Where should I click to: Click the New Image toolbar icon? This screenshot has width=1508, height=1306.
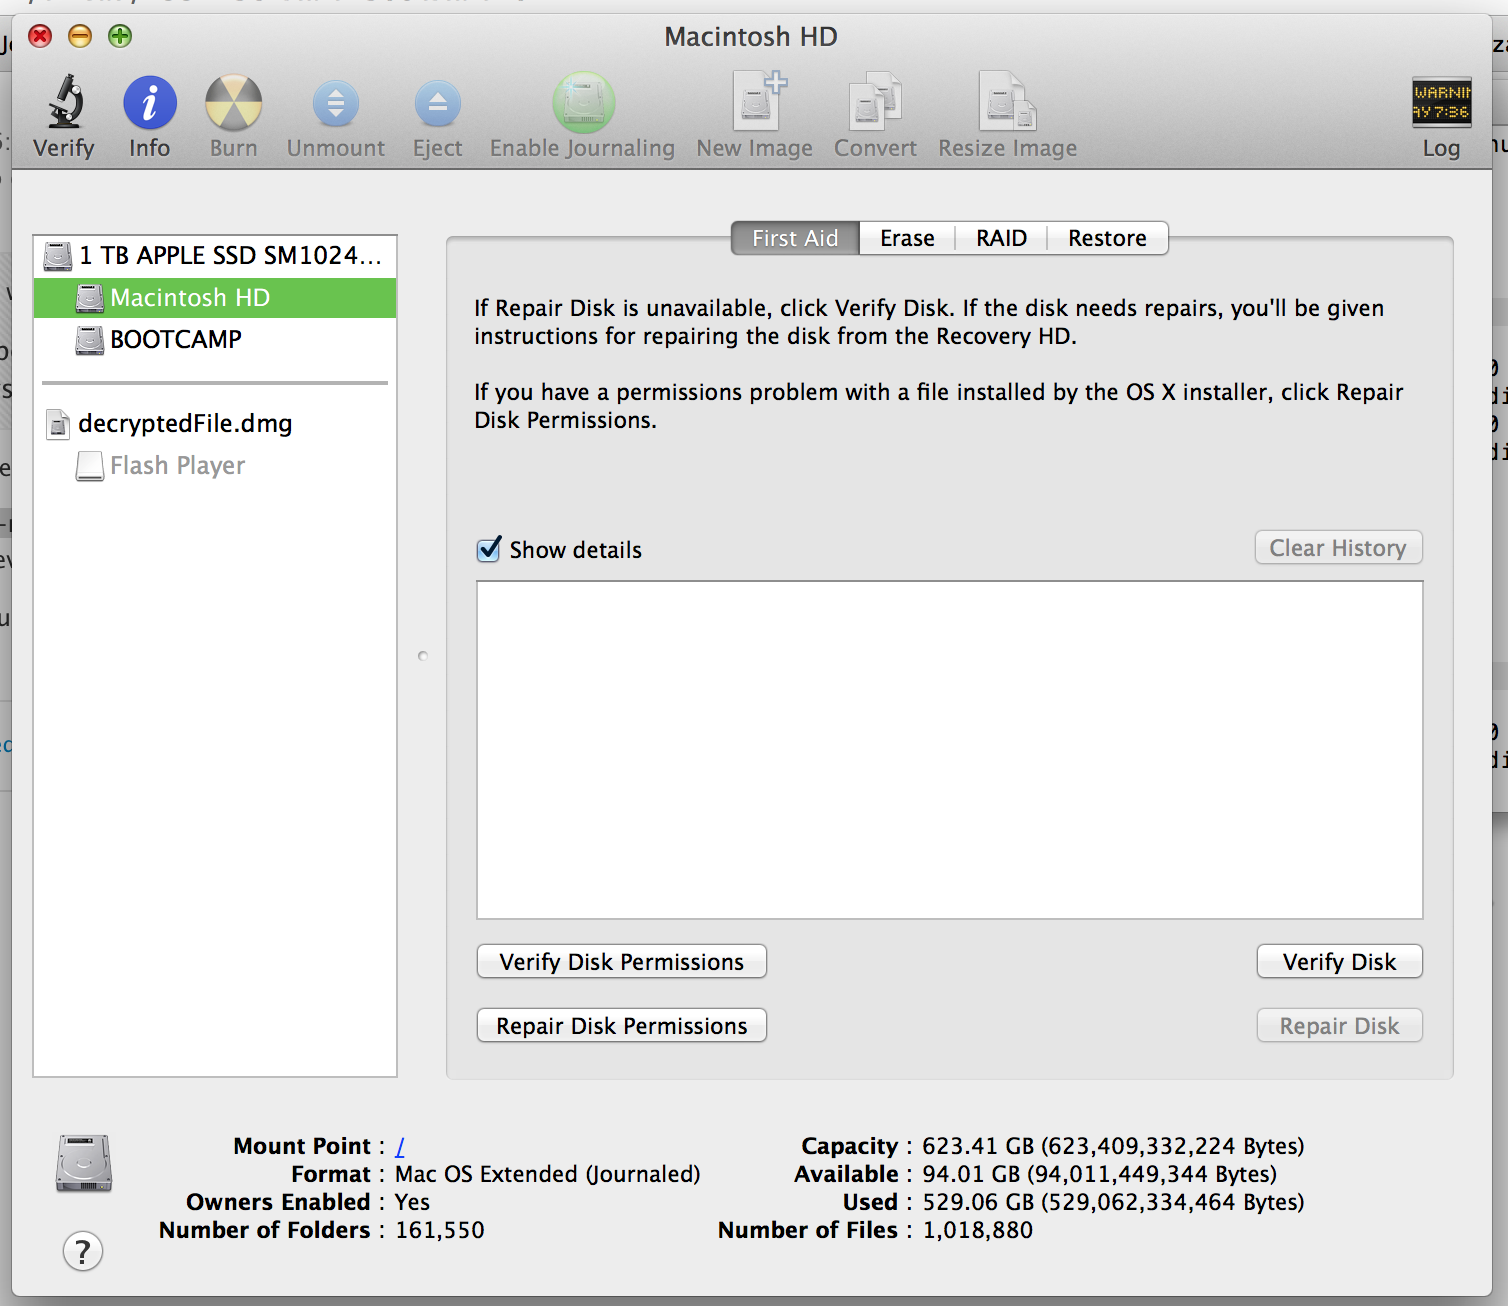pos(758,101)
